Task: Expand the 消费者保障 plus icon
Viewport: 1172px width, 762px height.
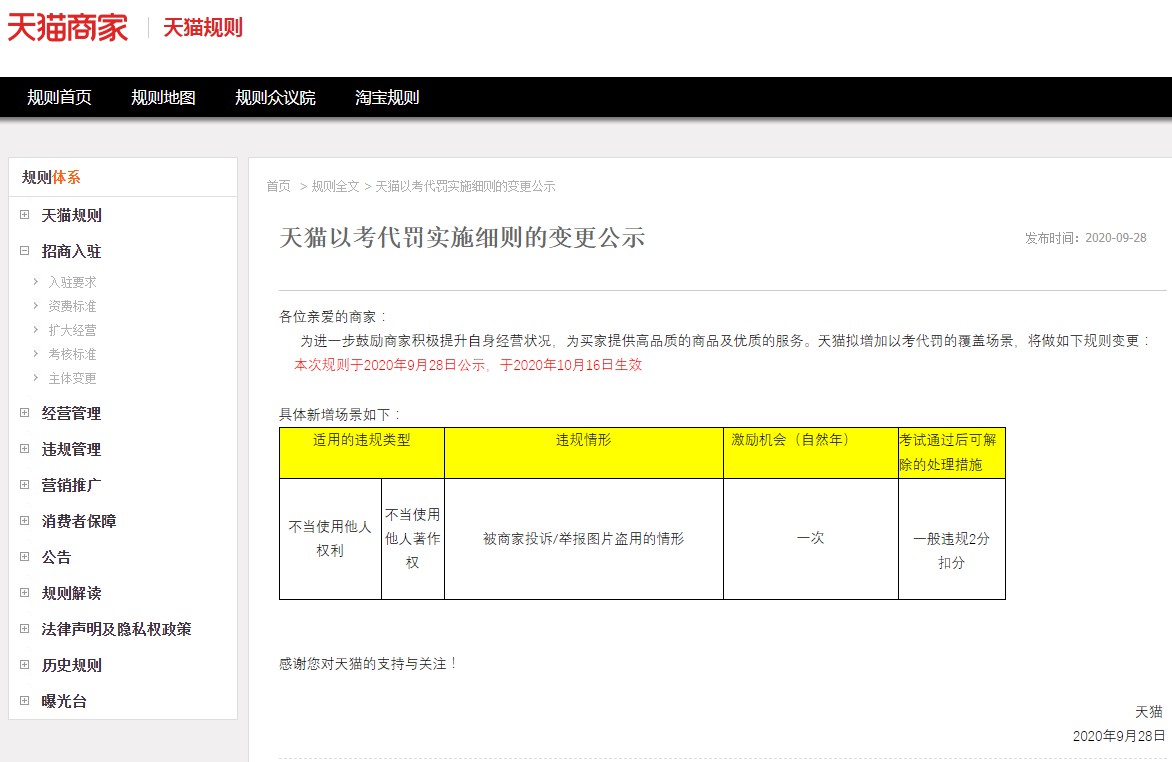Action: [x=25, y=520]
